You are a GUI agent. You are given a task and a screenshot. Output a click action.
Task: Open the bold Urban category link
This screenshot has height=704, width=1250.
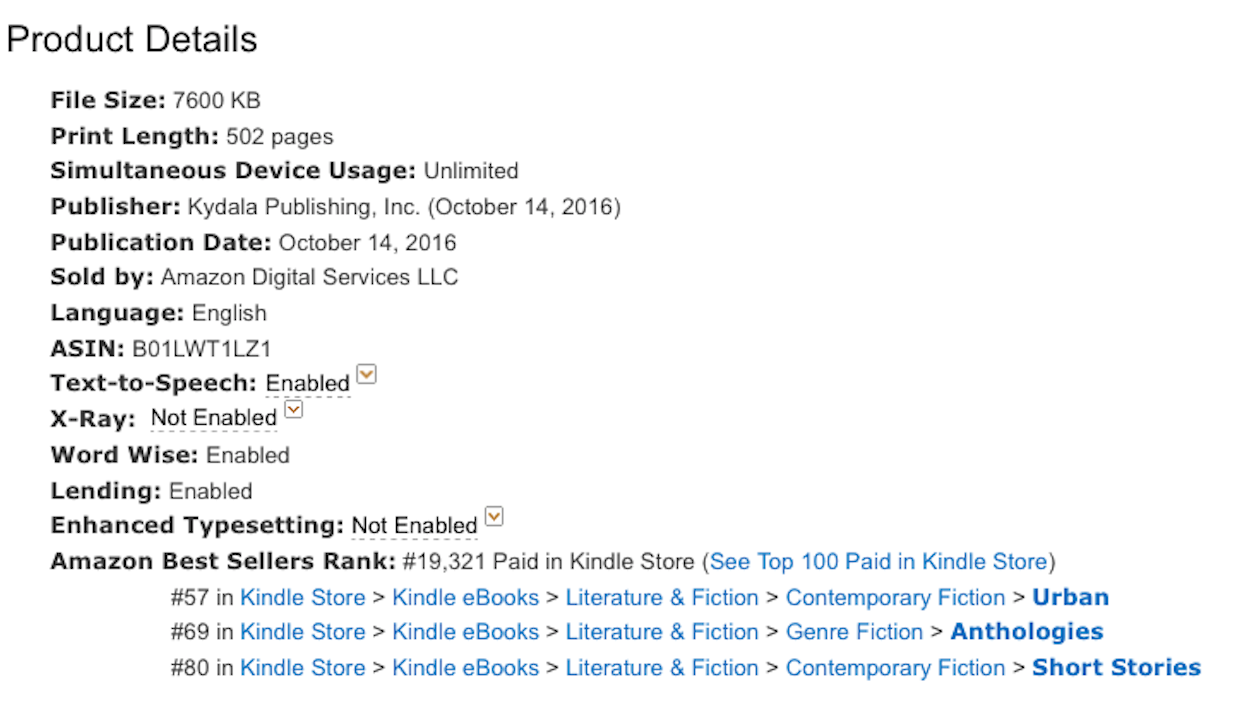(x=1070, y=598)
